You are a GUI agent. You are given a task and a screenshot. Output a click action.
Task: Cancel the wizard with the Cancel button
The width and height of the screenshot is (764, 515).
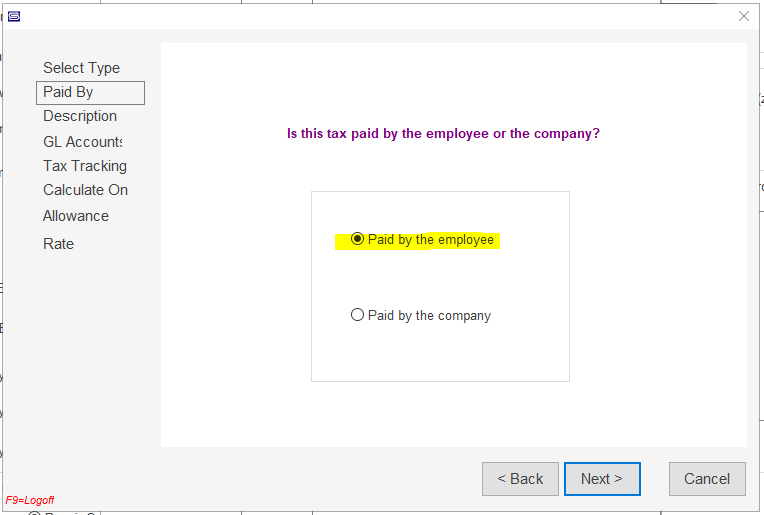707,479
